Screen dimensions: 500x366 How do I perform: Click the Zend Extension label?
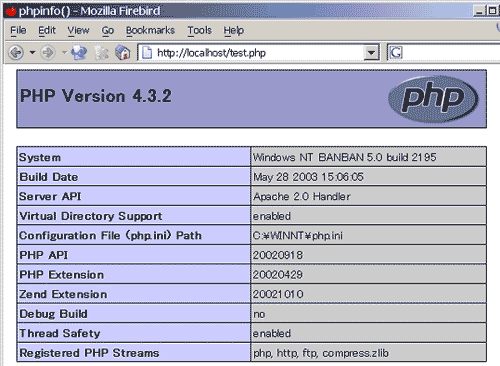(x=63, y=294)
